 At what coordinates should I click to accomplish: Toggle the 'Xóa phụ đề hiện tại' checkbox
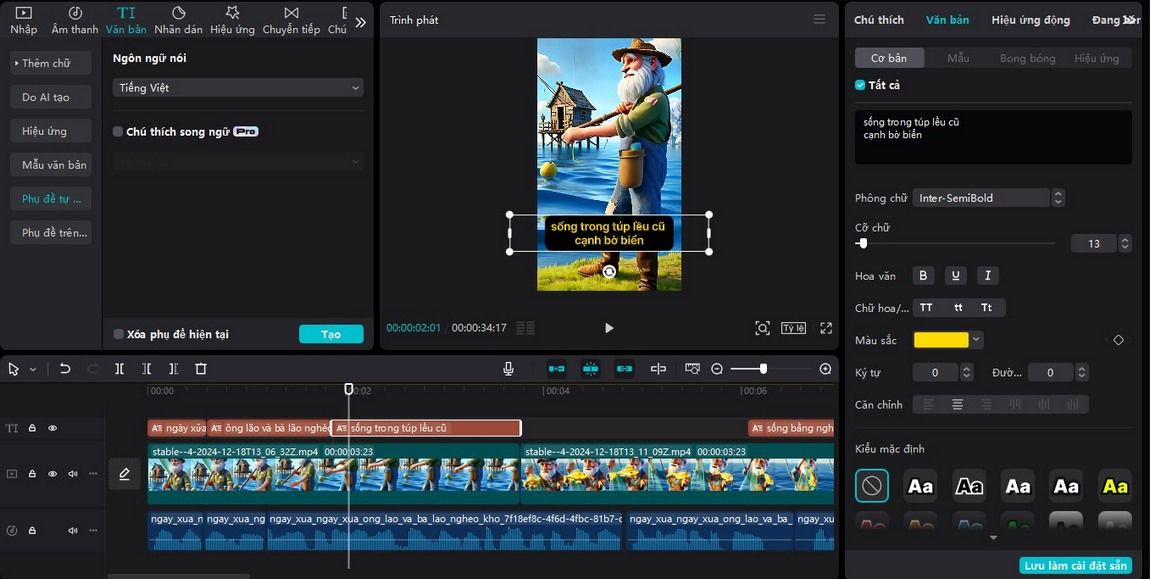coord(118,334)
